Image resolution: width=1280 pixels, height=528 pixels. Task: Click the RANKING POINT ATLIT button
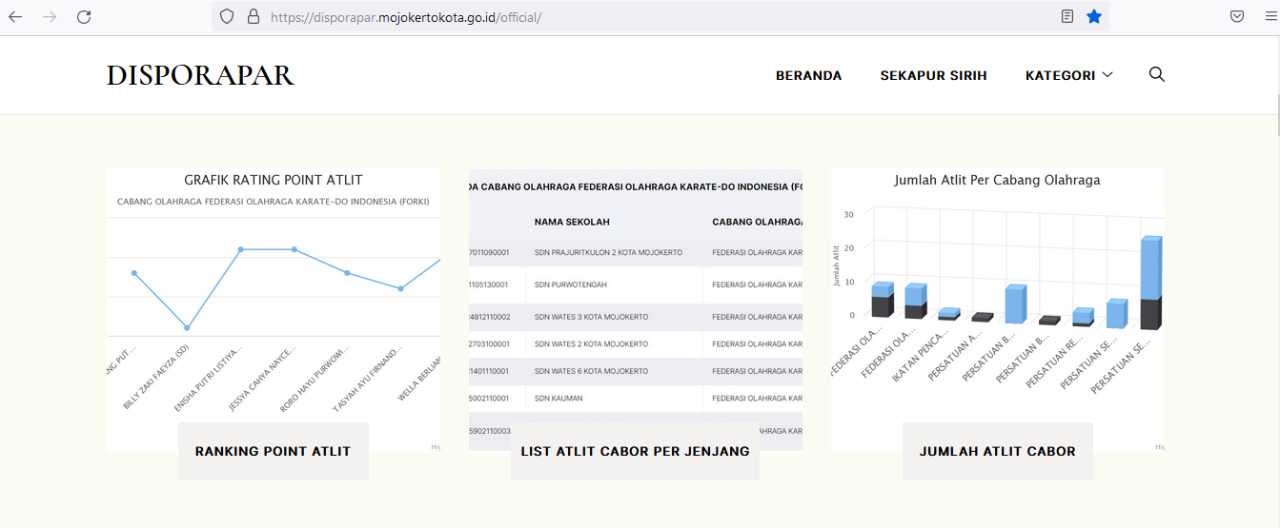pos(273,451)
